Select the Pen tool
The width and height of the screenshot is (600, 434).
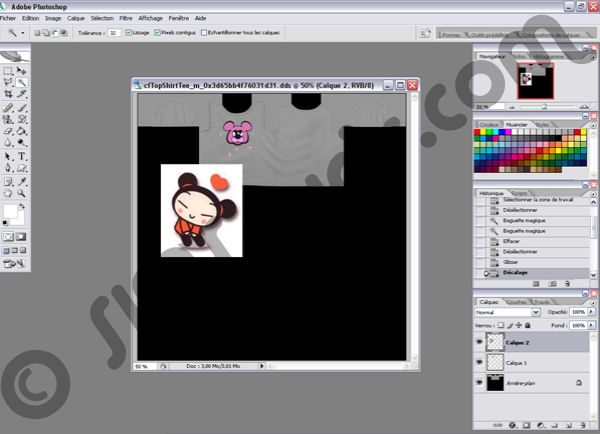click(x=8, y=168)
